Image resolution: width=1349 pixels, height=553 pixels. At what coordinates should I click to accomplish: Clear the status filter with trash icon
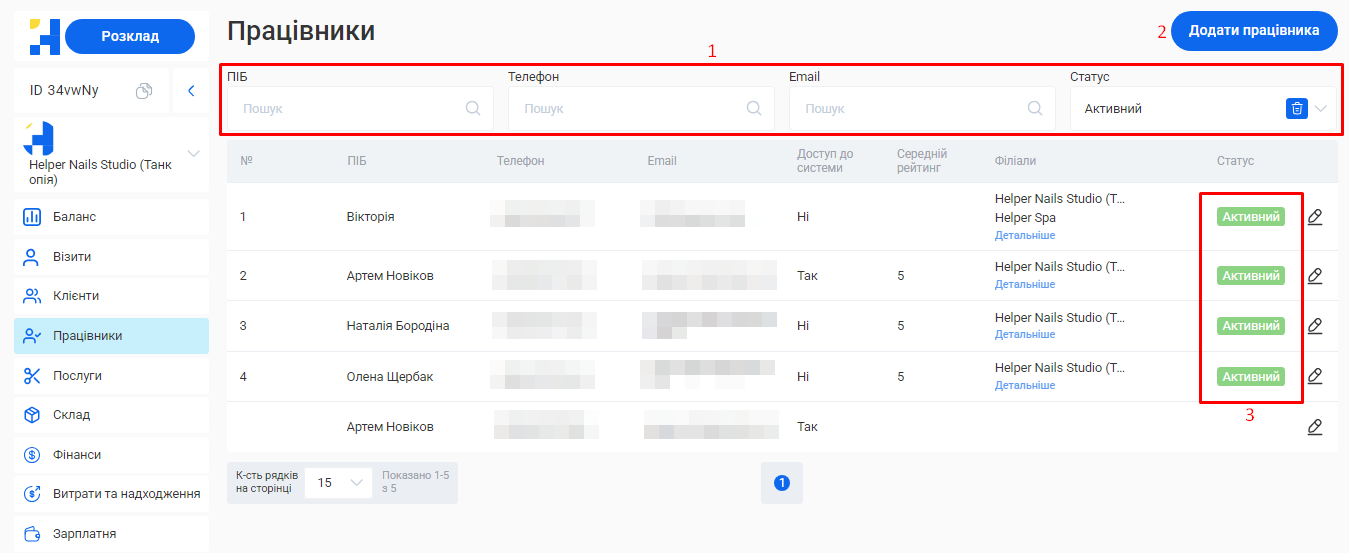pyautogui.click(x=1296, y=109)
